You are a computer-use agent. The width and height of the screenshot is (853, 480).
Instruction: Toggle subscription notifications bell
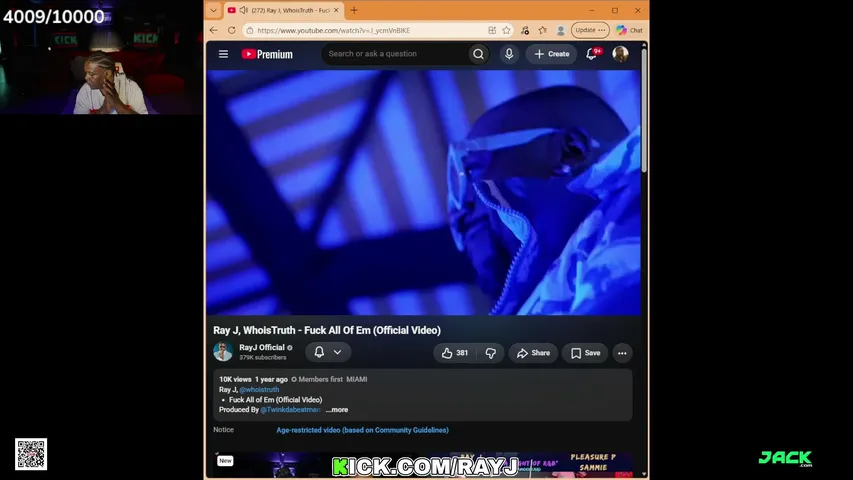(319, 352)
